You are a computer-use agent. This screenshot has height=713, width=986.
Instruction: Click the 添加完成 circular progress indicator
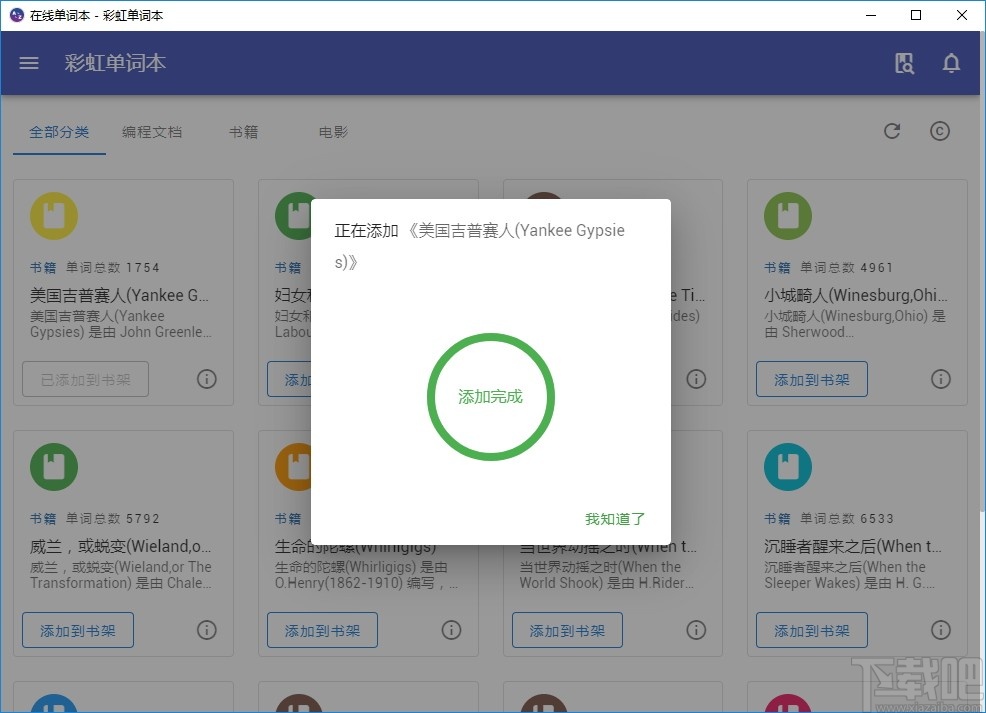pos(491,397)
